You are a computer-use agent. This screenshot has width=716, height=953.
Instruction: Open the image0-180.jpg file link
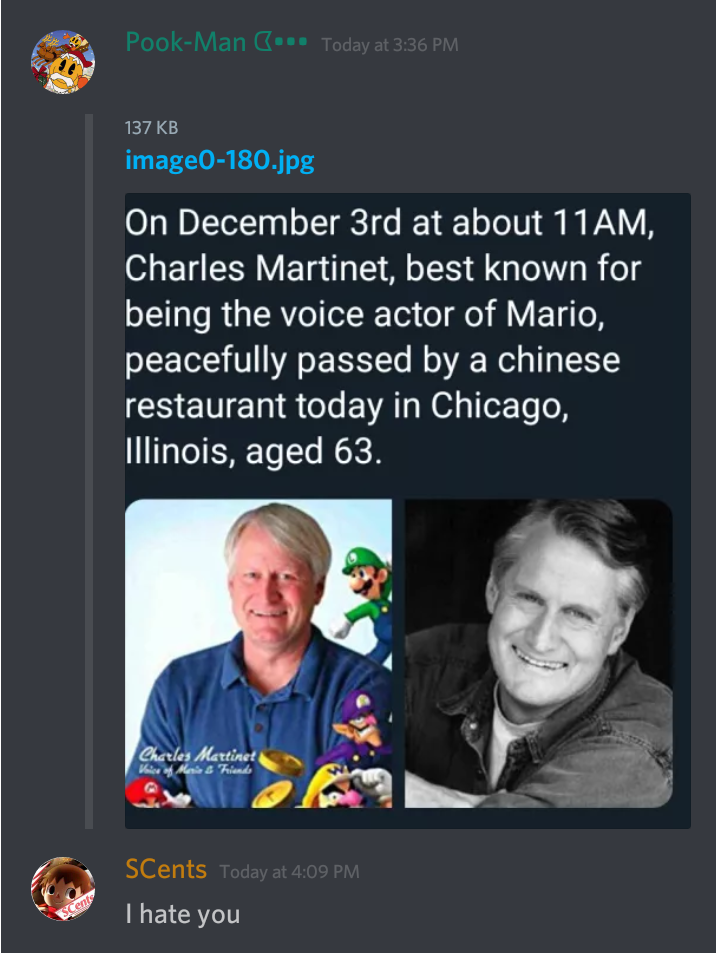tap(220, 160)
